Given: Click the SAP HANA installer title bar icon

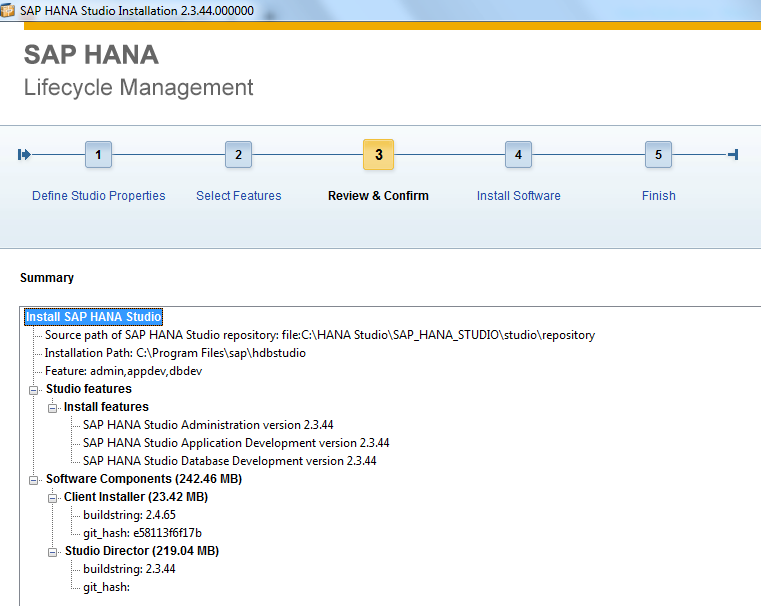Looking at the screenshot, I should pyautogui.click(x=7, y=10).
